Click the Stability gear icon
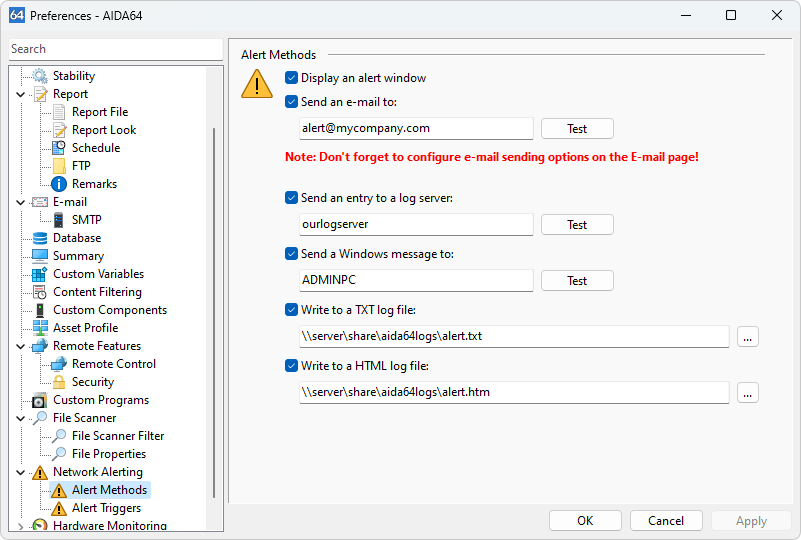This screenshot has height=540, width=801. pos(40,76)
